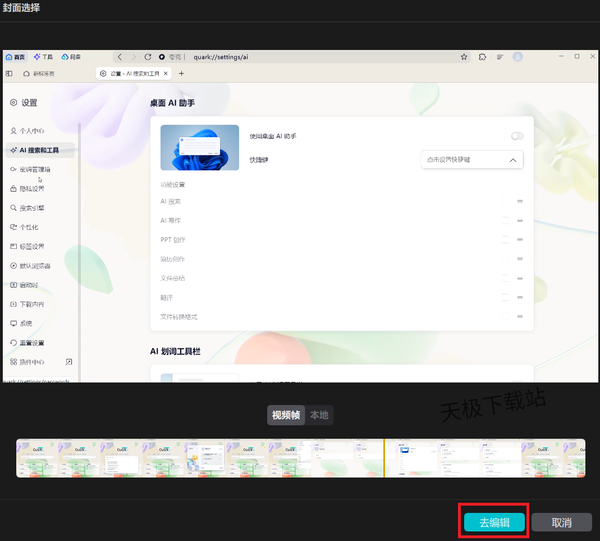
Task: Open 个人中心 in settings sidebar
Action: pos(30,131)
